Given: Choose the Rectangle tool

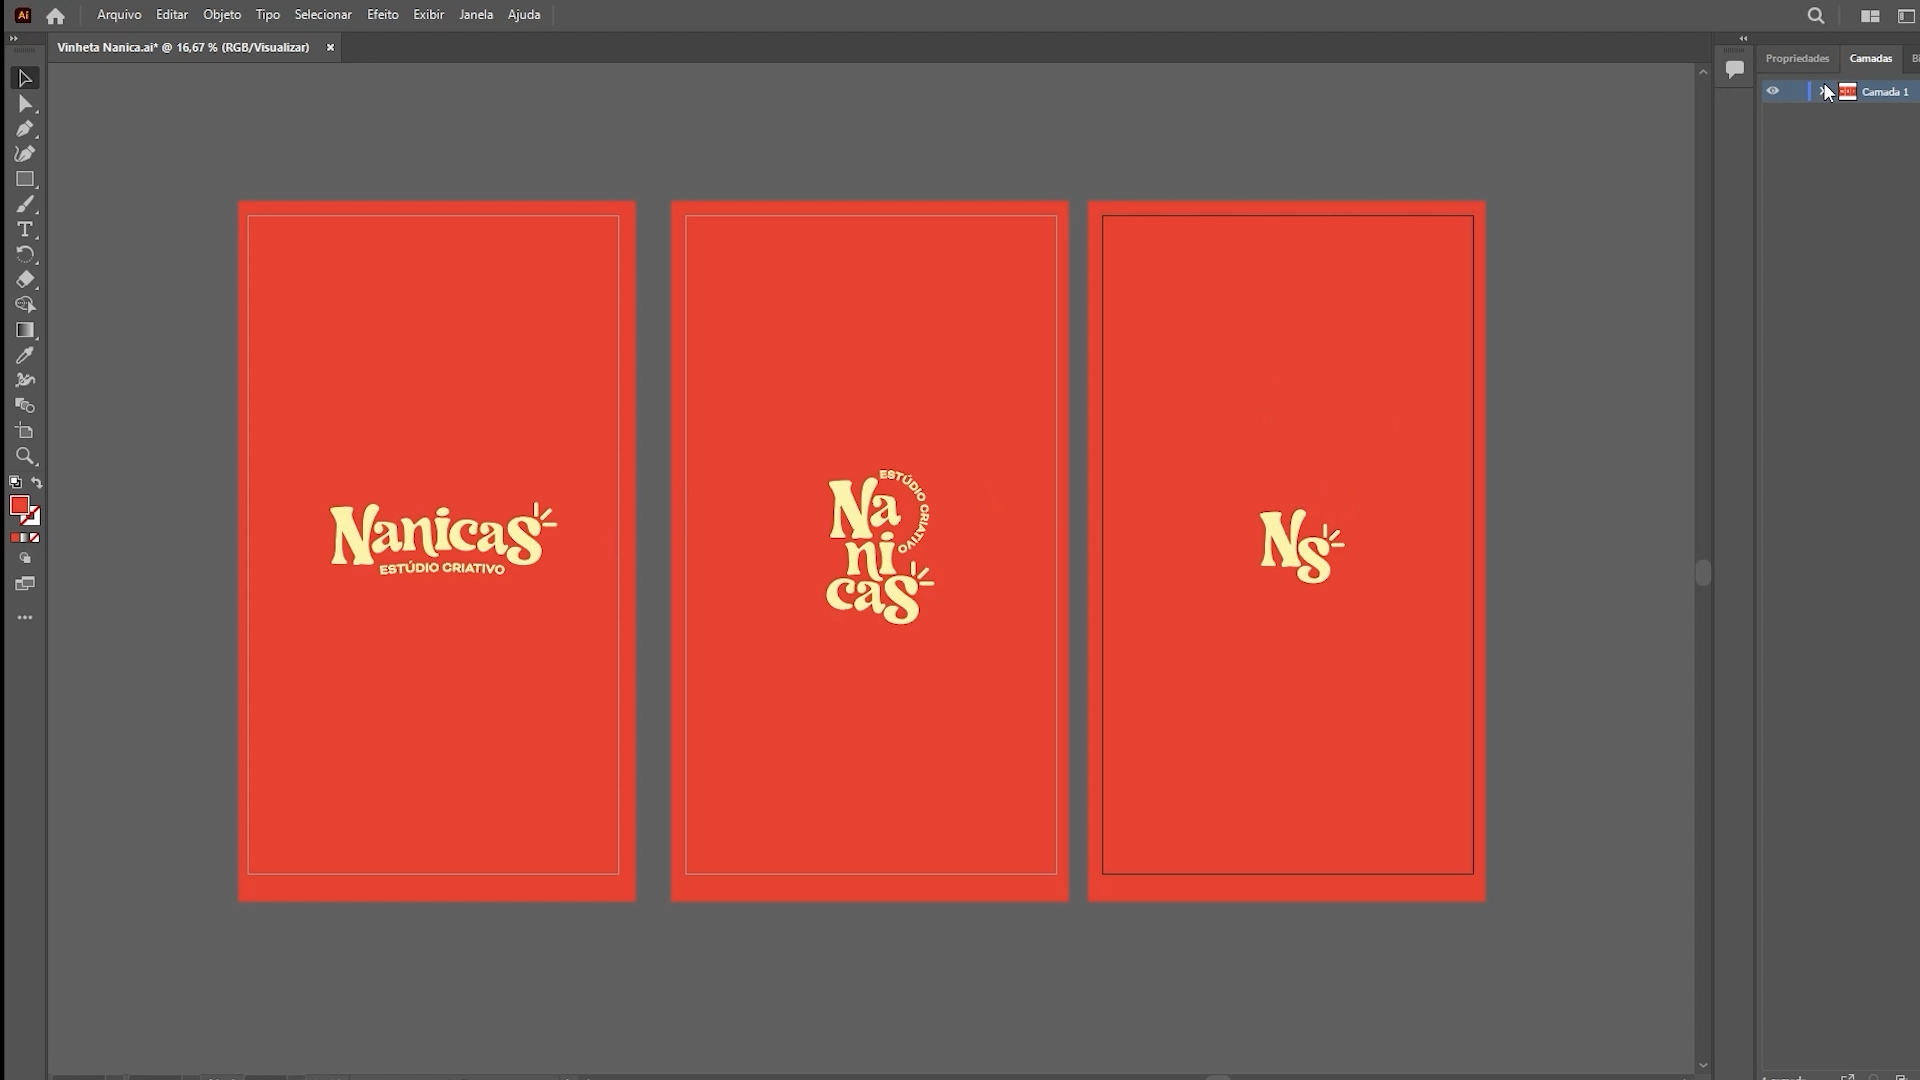Looking at the screenshot, I should [x=25, y=180].
